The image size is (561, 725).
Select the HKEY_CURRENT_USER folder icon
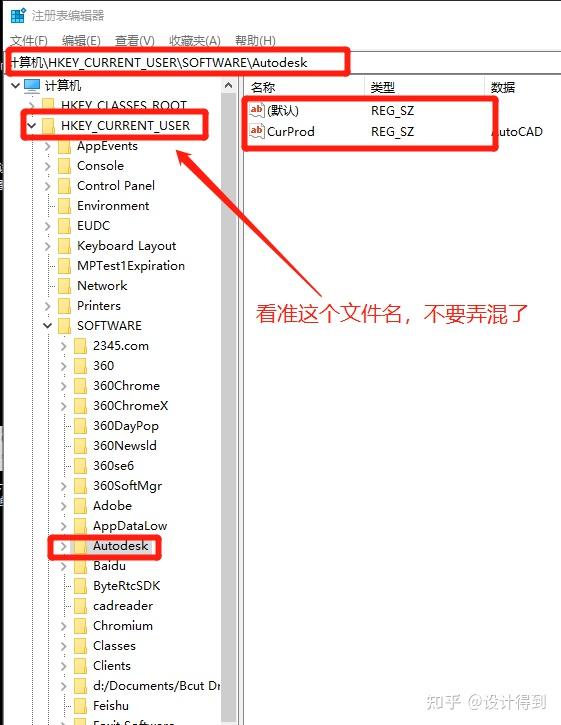point(48,125)
